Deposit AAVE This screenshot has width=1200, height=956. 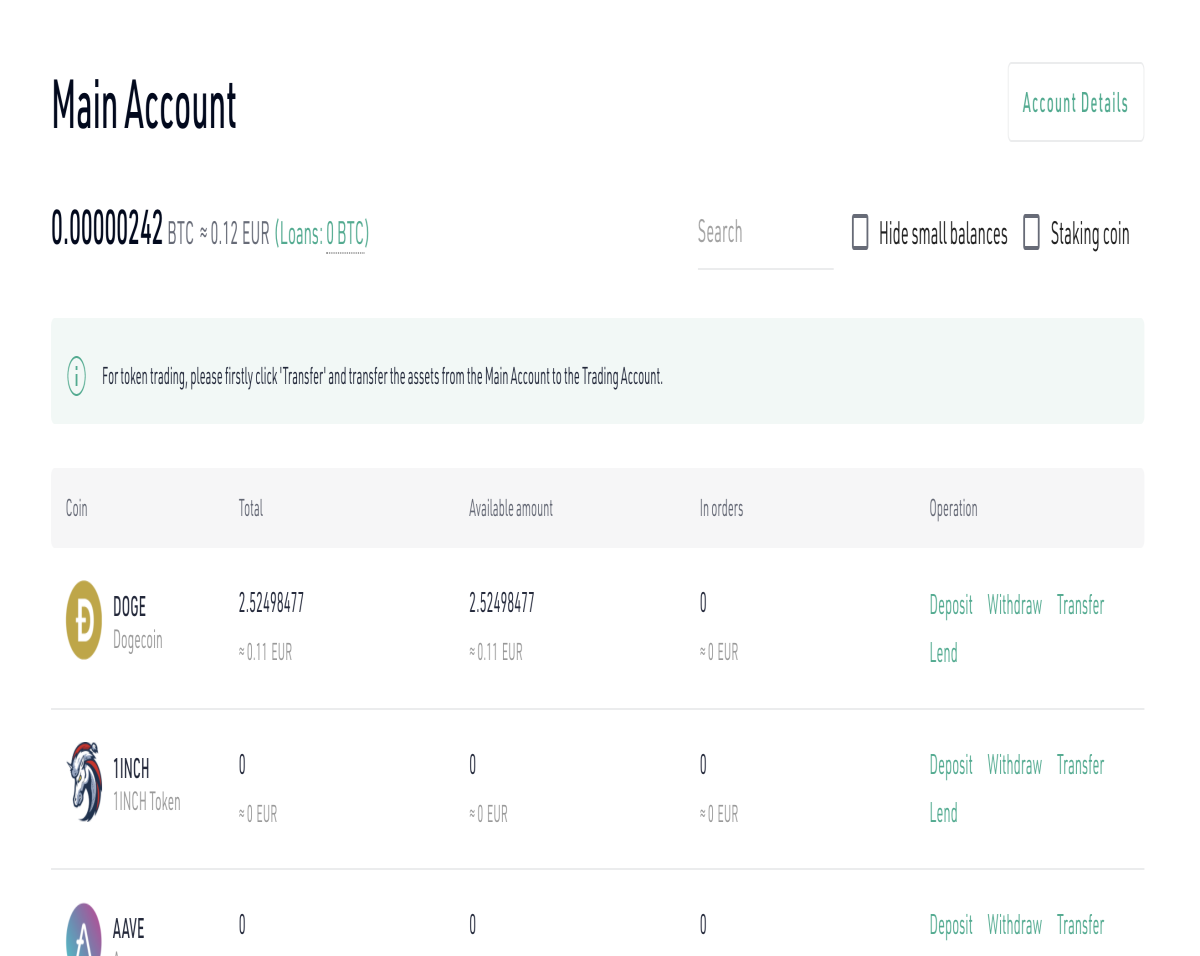(950, 925)
